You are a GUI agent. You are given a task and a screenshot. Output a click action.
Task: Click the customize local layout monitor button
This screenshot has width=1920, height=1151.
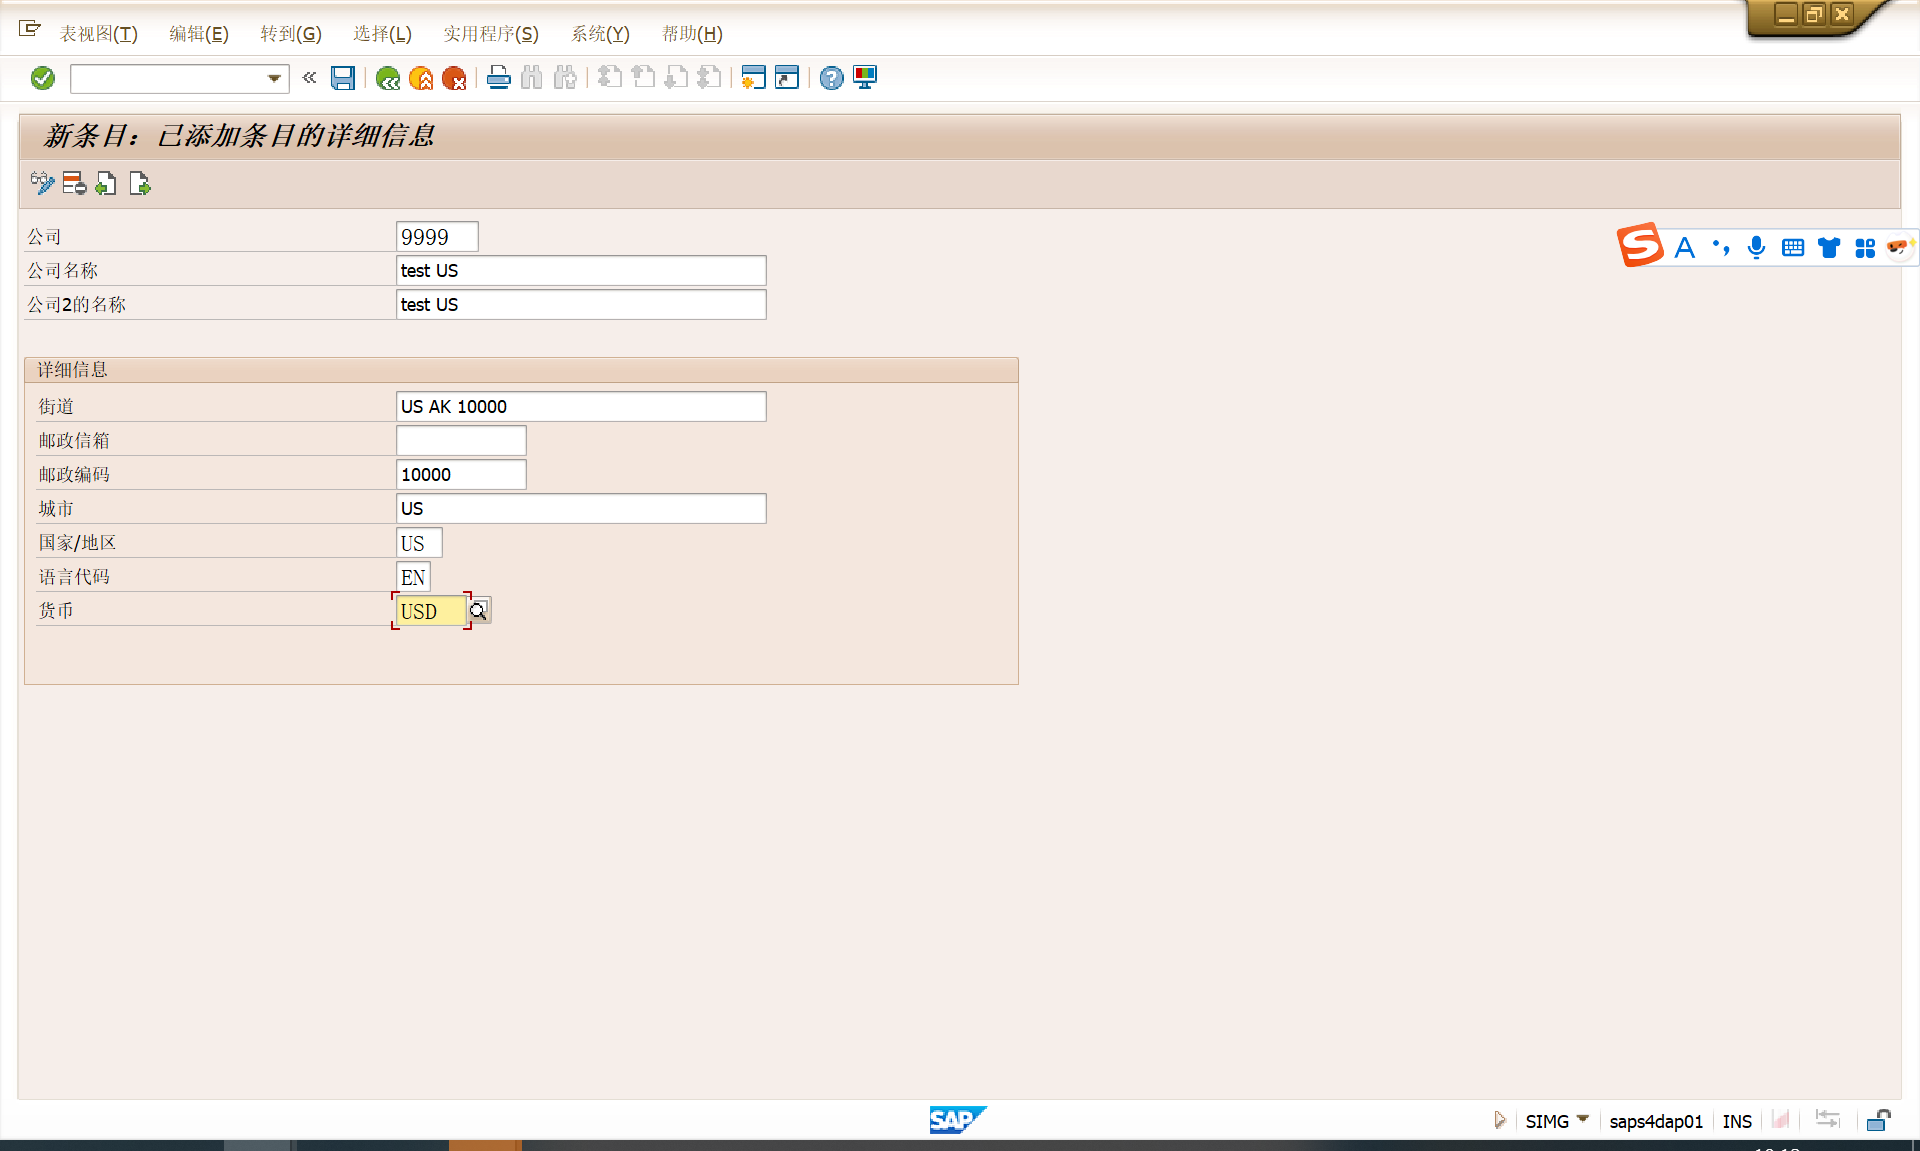pos(865,78)
